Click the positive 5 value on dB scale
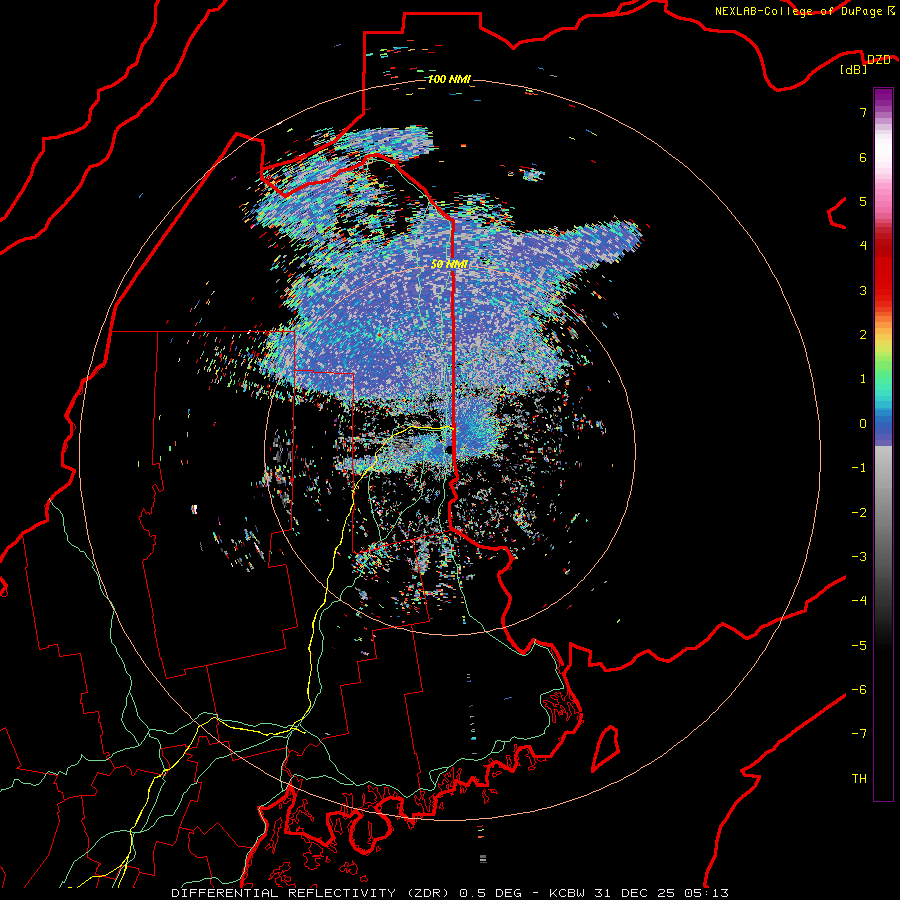Image resolution: width=900 pixels, height=900 pixels. [863, 201]
